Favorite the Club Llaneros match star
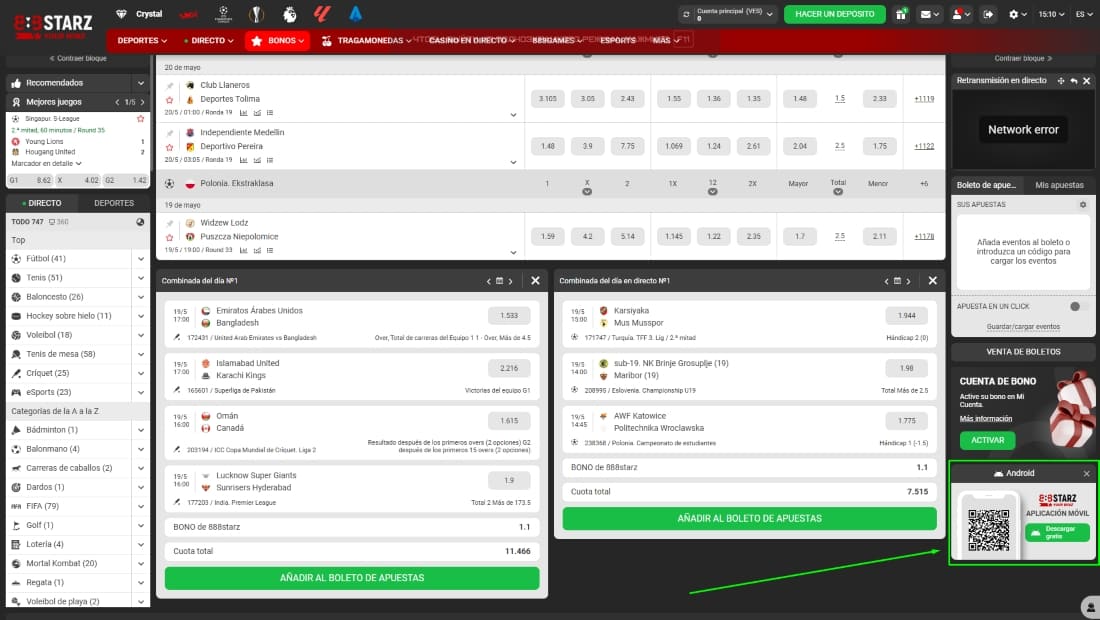Viewport: 1100px width, 620px height. 169,100
